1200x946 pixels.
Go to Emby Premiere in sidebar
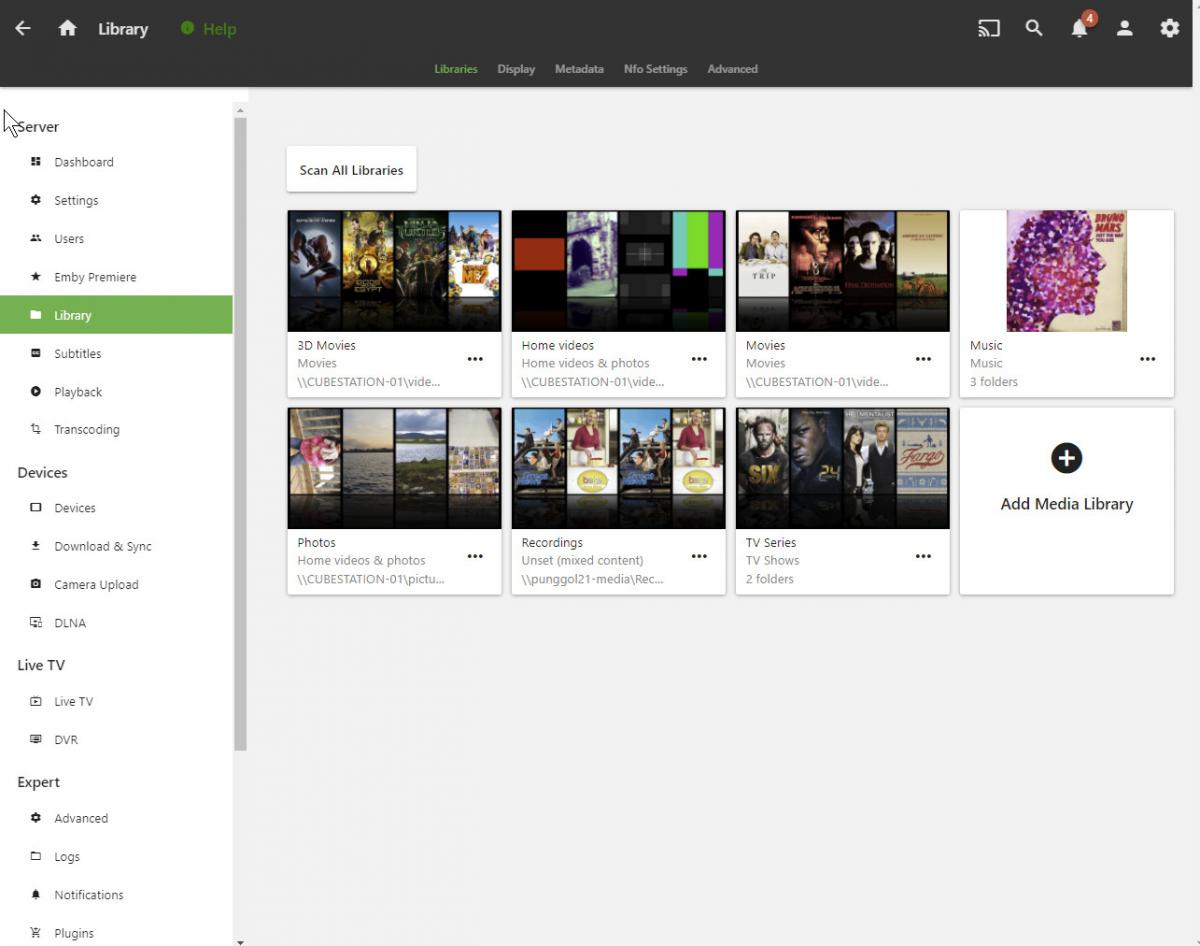click(95, 277)
